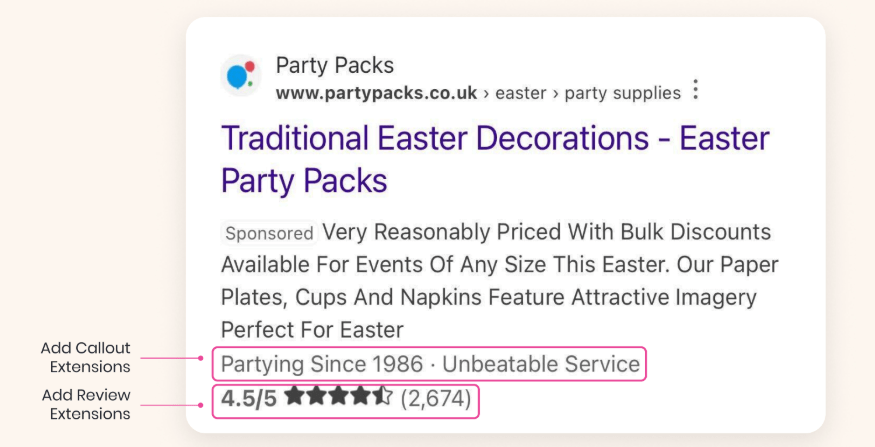Click the 4.5/5 rating score

pyautogui.click(x=249, y=399)
